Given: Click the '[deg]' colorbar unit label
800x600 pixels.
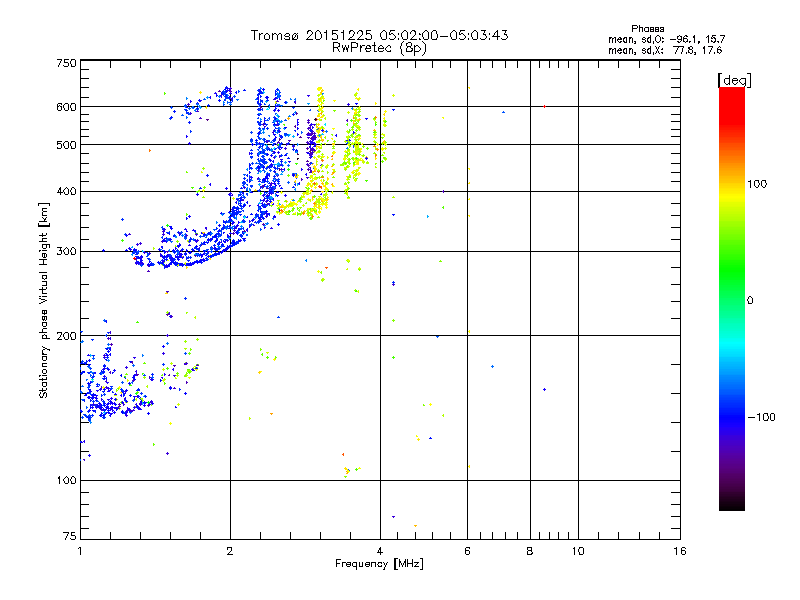Looking at the screenshot, I should 734,80.
